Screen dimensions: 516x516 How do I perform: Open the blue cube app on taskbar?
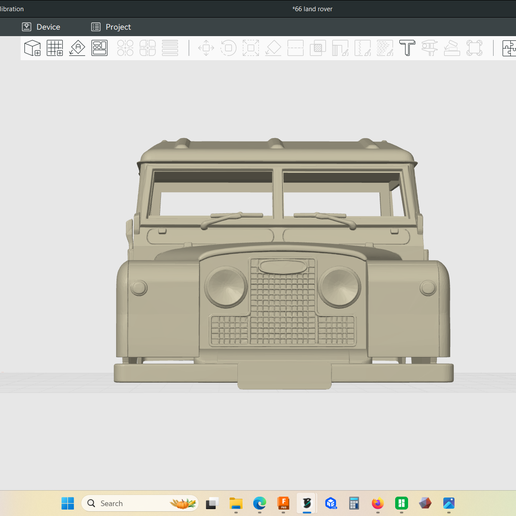pos(331,503)
